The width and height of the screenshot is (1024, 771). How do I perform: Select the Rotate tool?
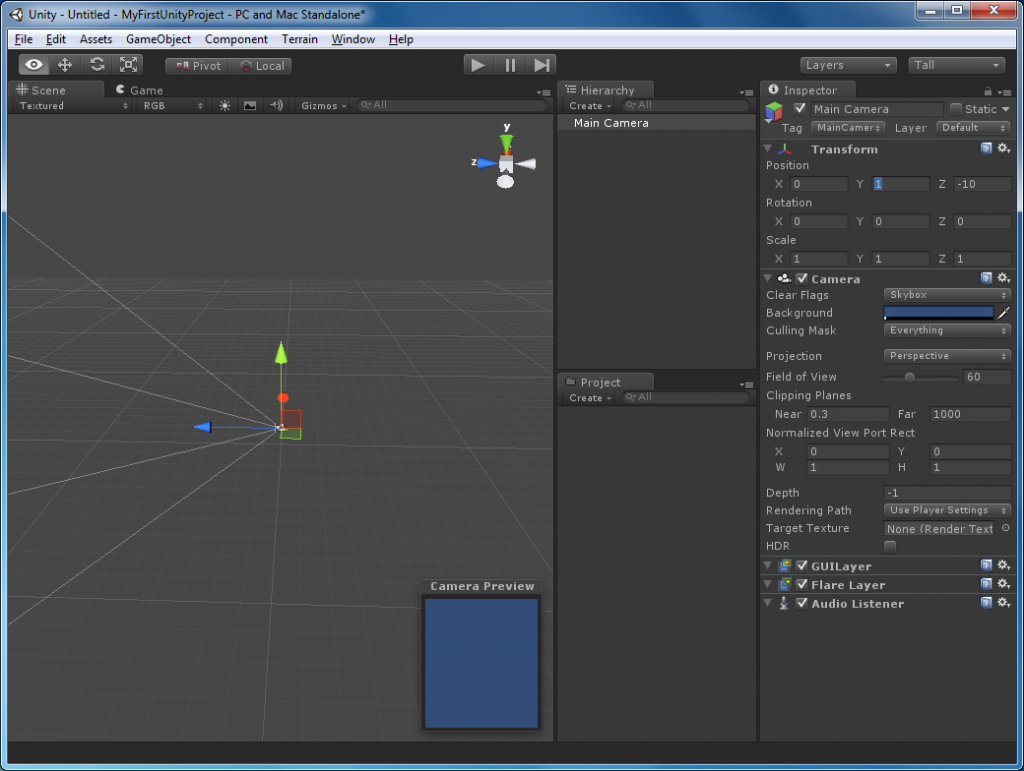(97, 65)
